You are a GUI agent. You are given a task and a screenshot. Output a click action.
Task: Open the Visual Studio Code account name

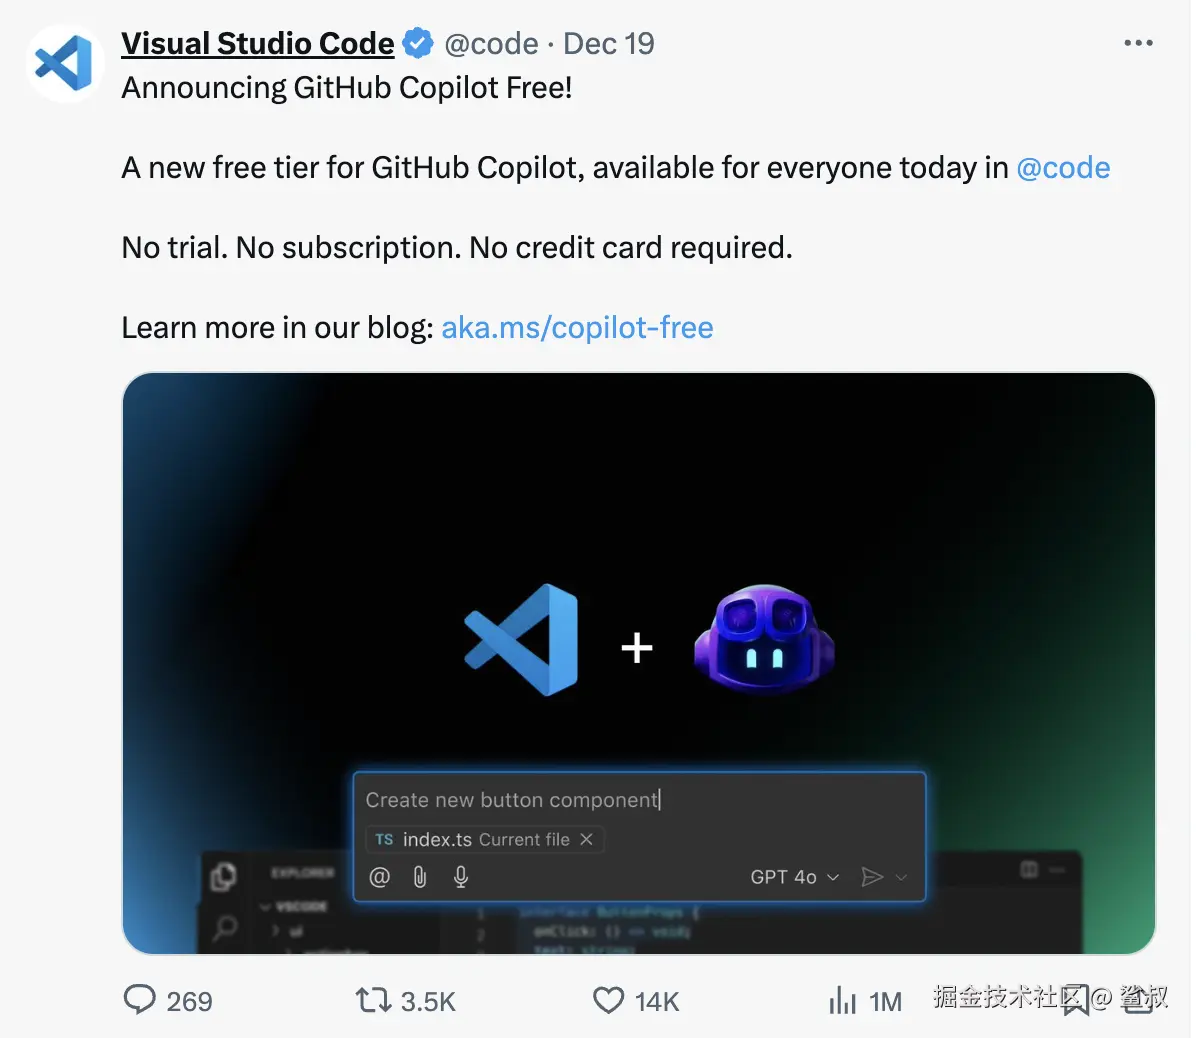pyautogui.click(x=258, y=44)
